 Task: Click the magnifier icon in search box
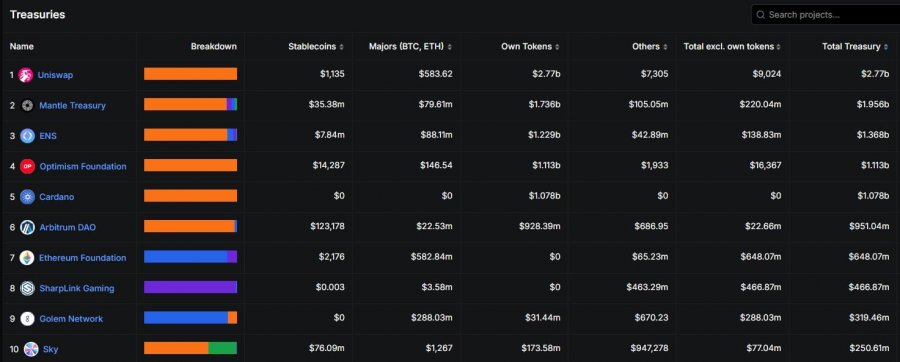click(x=761, y=15)
